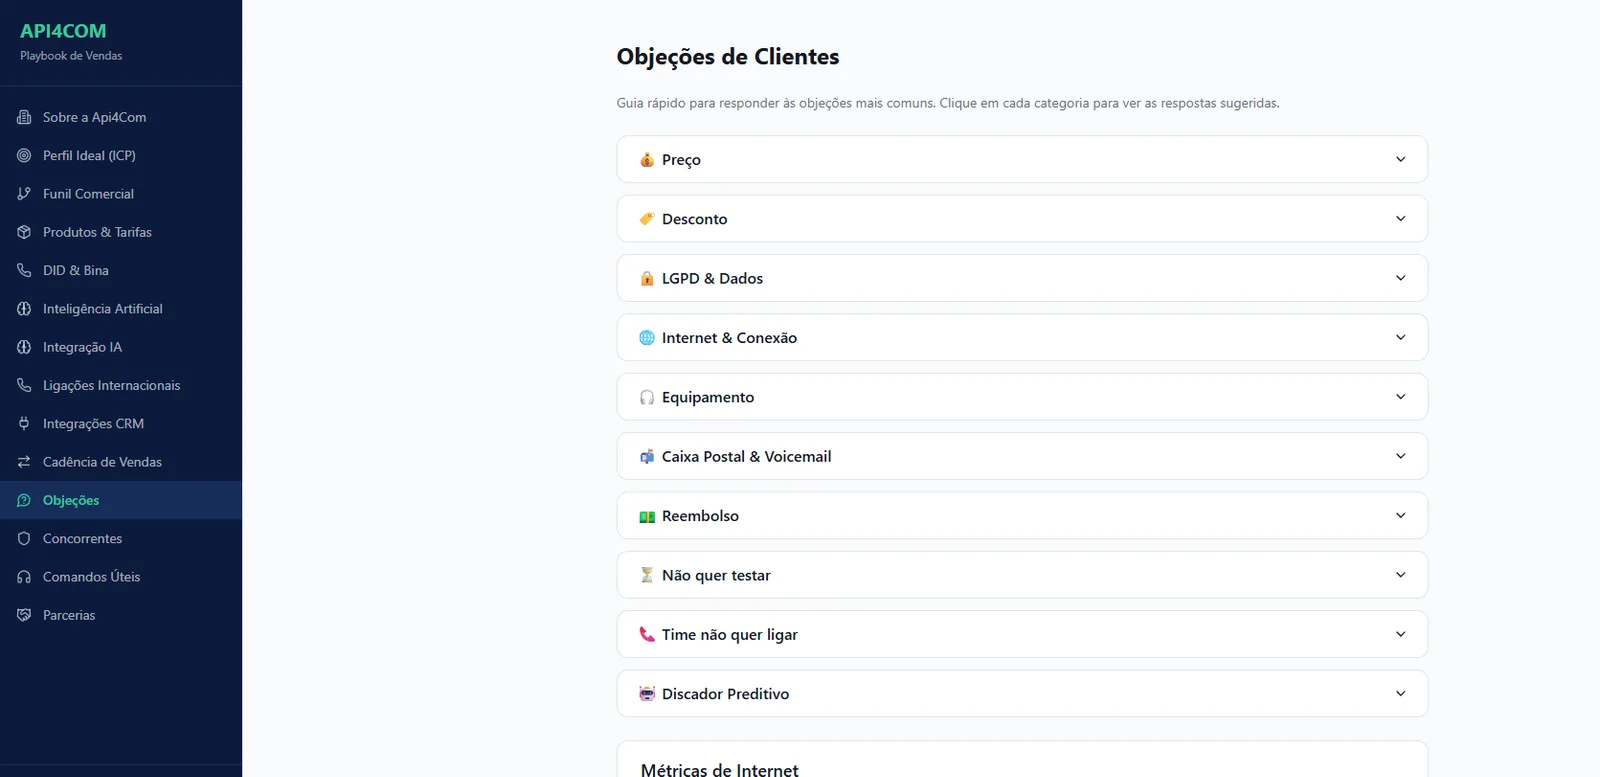Click the Sobre a Api4Com building icon
1600x777 pixels.
(x=24, y=117)
